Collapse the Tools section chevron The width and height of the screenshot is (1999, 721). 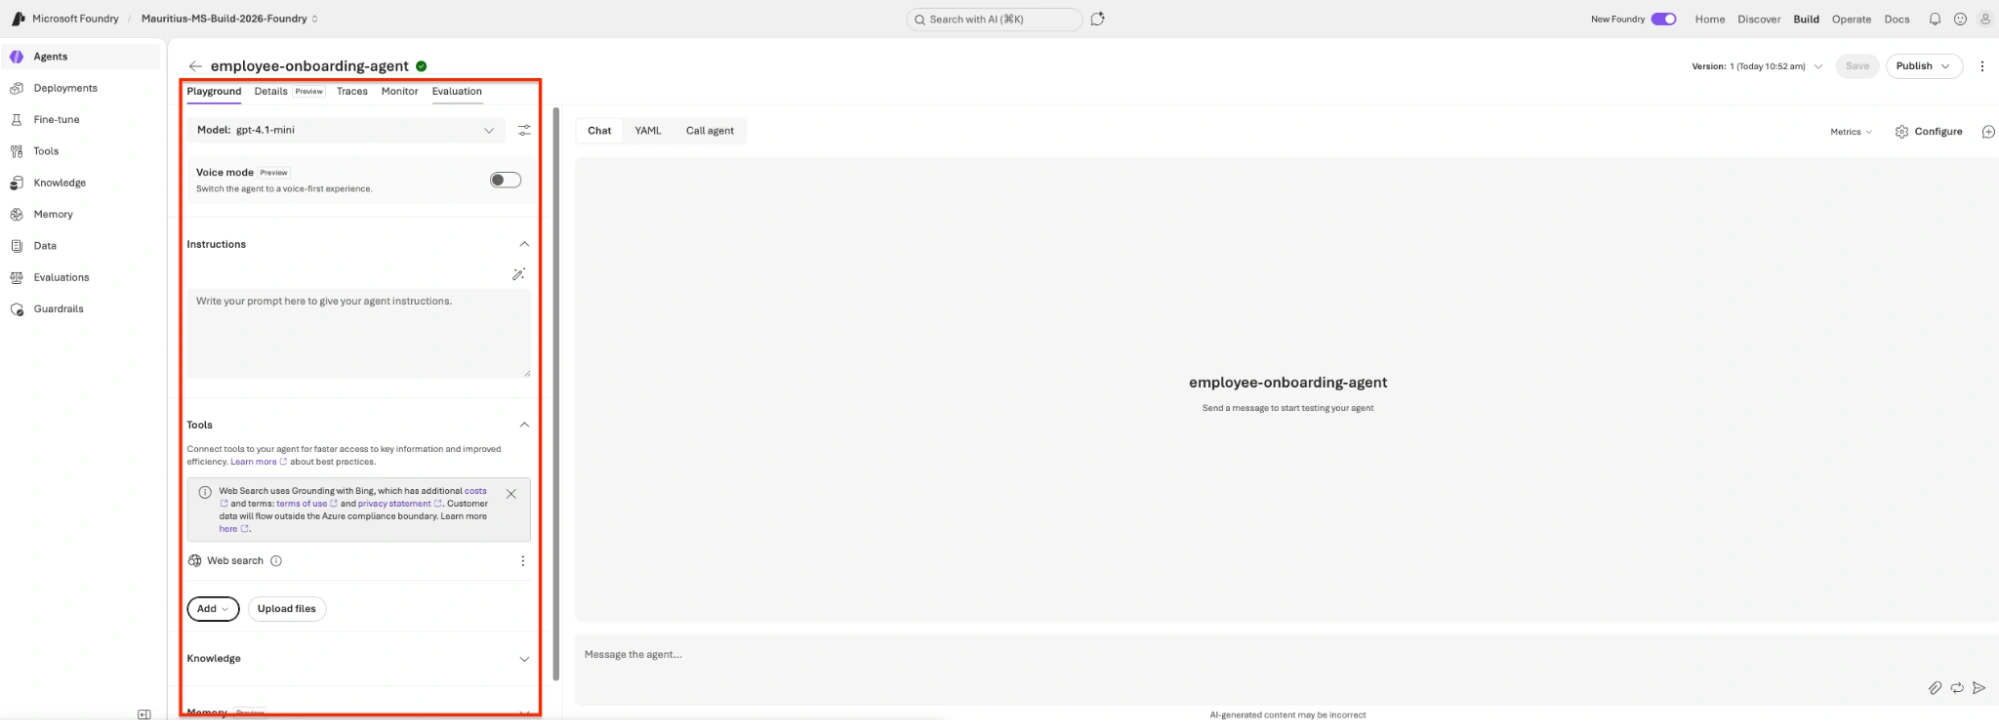(524, 425)
